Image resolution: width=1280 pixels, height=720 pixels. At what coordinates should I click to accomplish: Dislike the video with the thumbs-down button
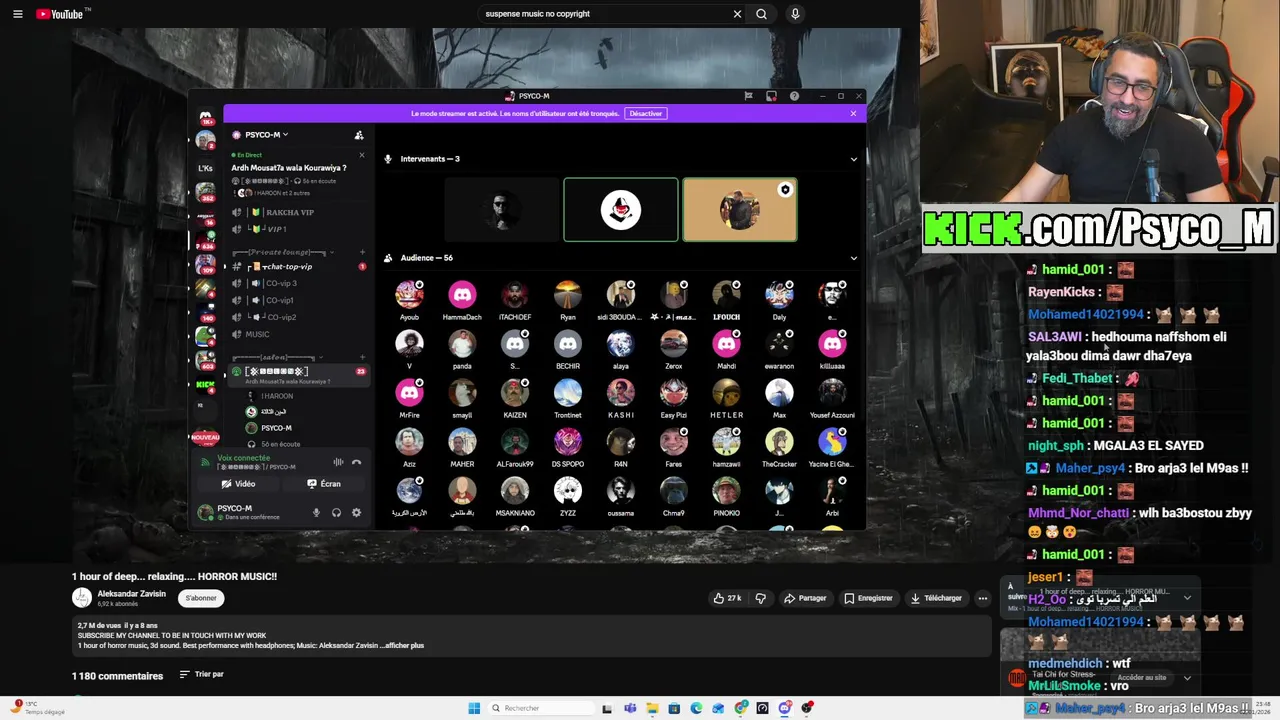pyautogui.click(x=760, y=598)
